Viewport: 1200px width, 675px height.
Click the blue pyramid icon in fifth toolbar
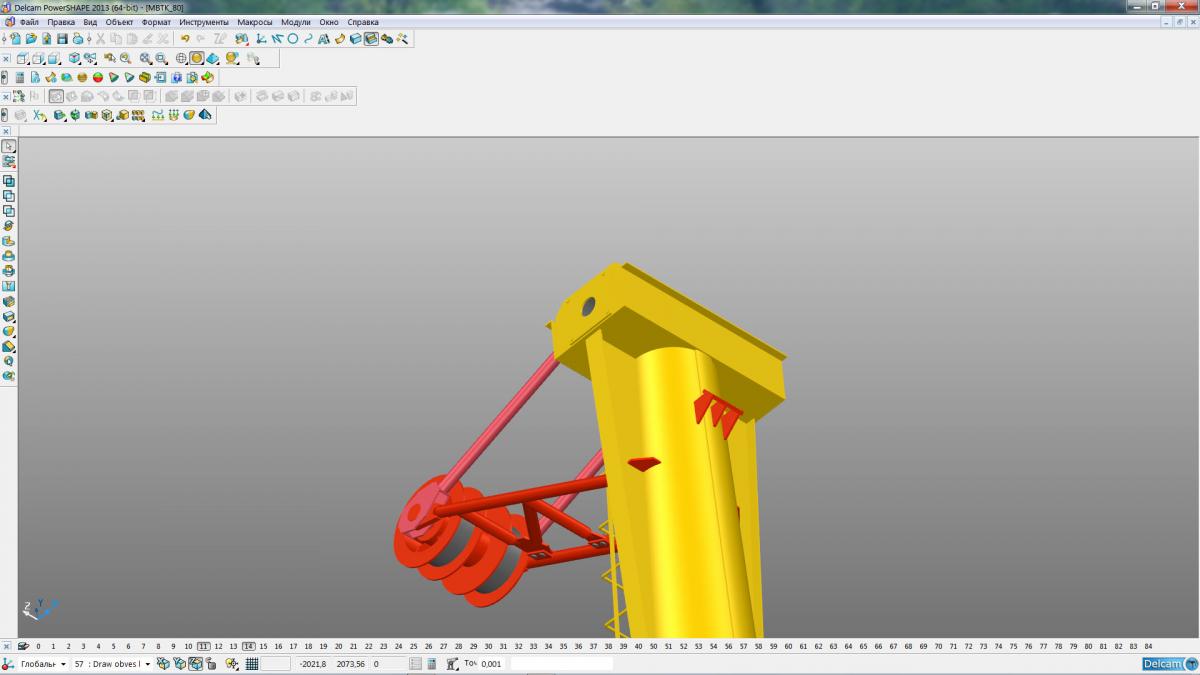pyautogui.click(x=205, y=115)
